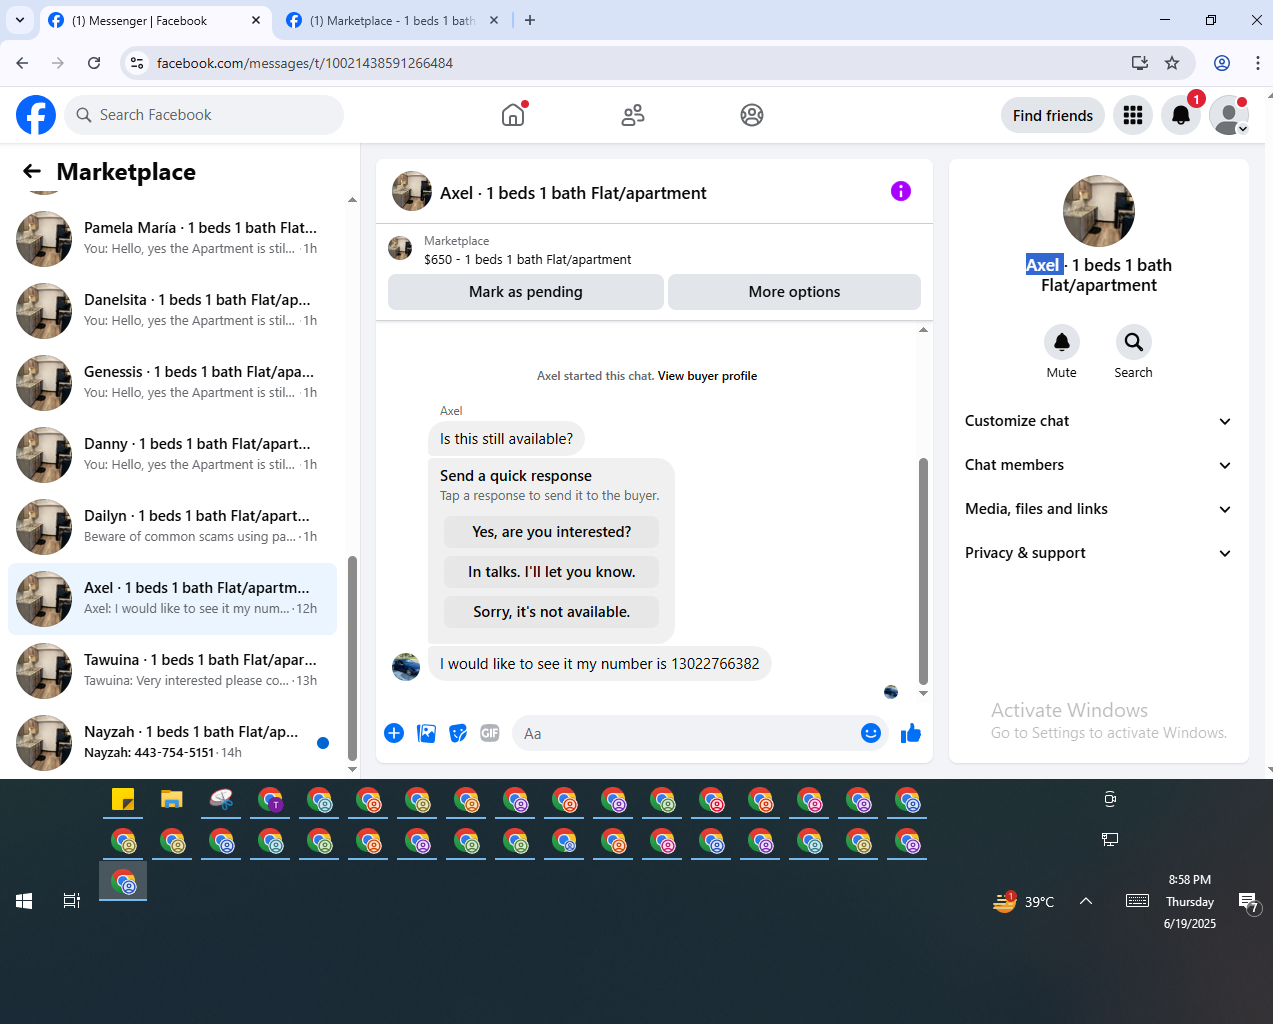Close the Marketplace browser tab

(x=494, y=20)
